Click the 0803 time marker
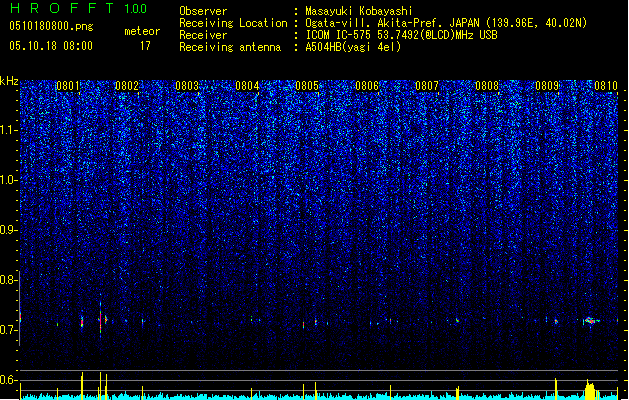 (x=187, y=86)
